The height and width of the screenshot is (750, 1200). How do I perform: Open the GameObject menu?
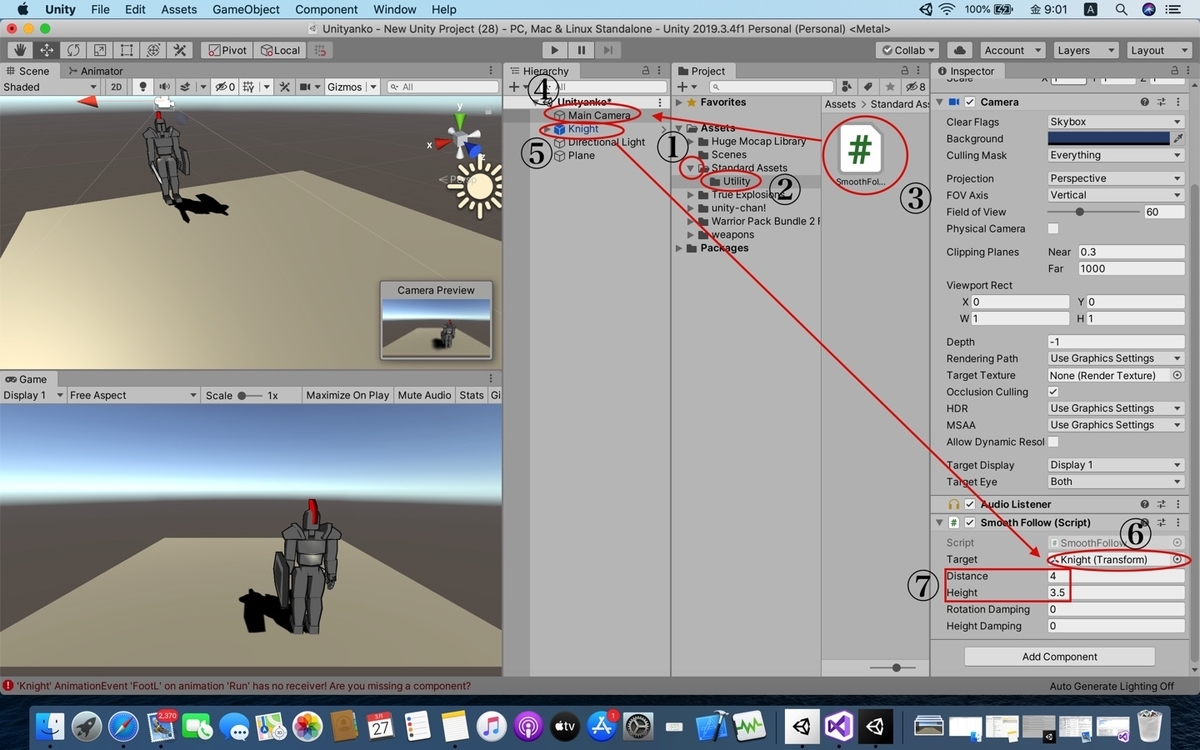click(245, 9)
